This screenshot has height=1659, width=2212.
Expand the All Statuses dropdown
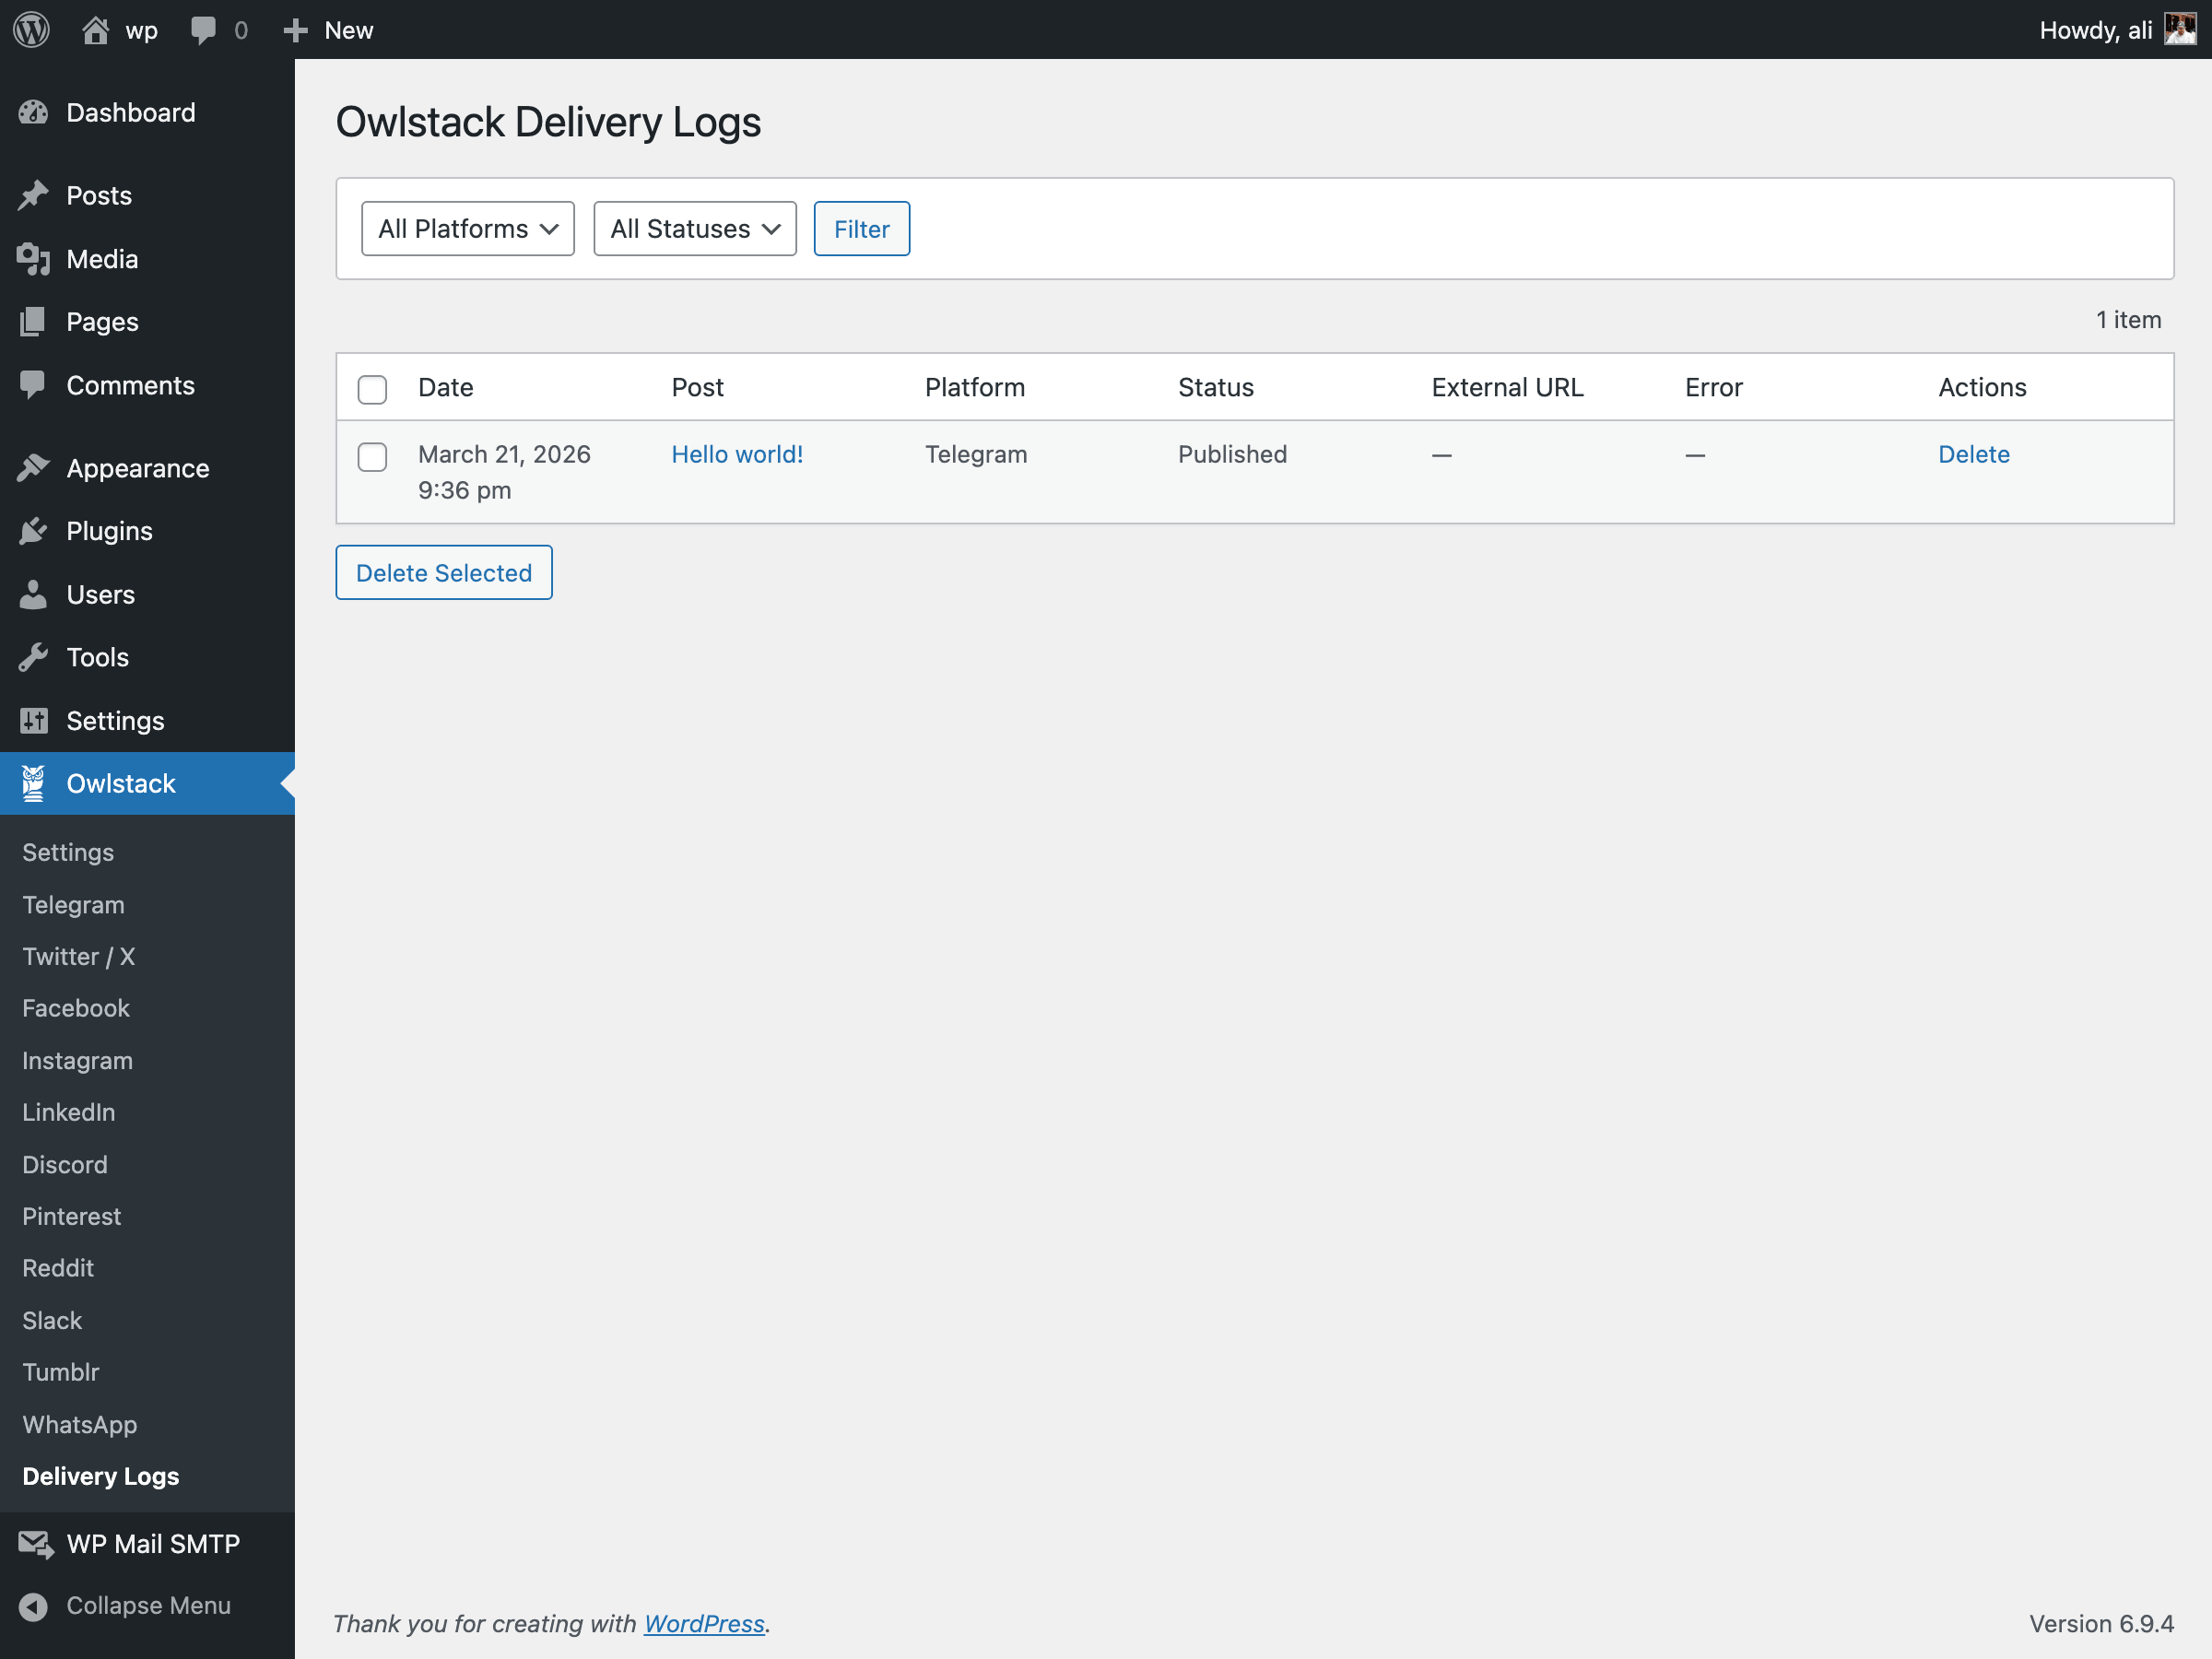coord(694,229)
